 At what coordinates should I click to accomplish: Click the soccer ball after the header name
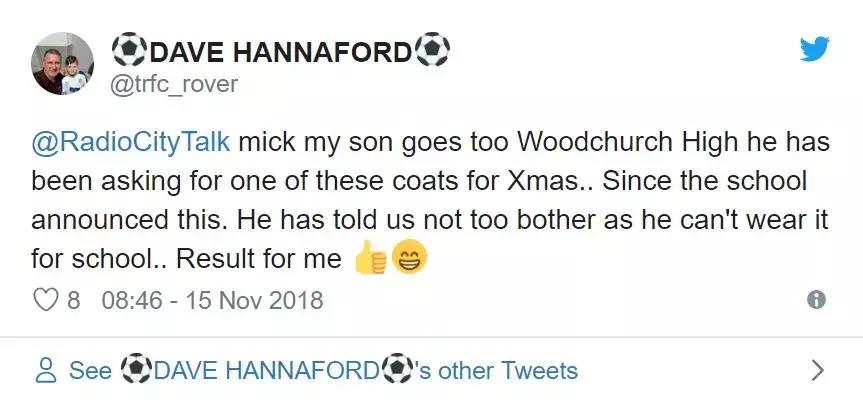432,49
